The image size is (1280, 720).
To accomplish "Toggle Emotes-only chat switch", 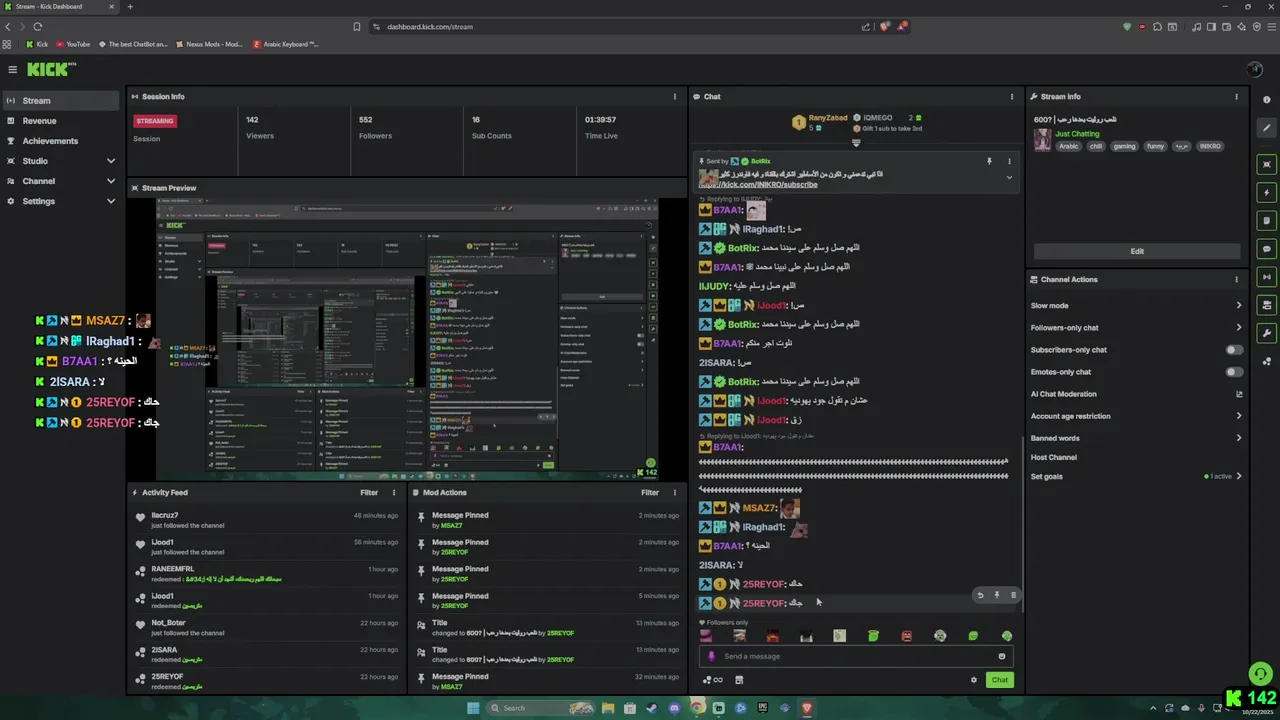I will pos(1235,372).
